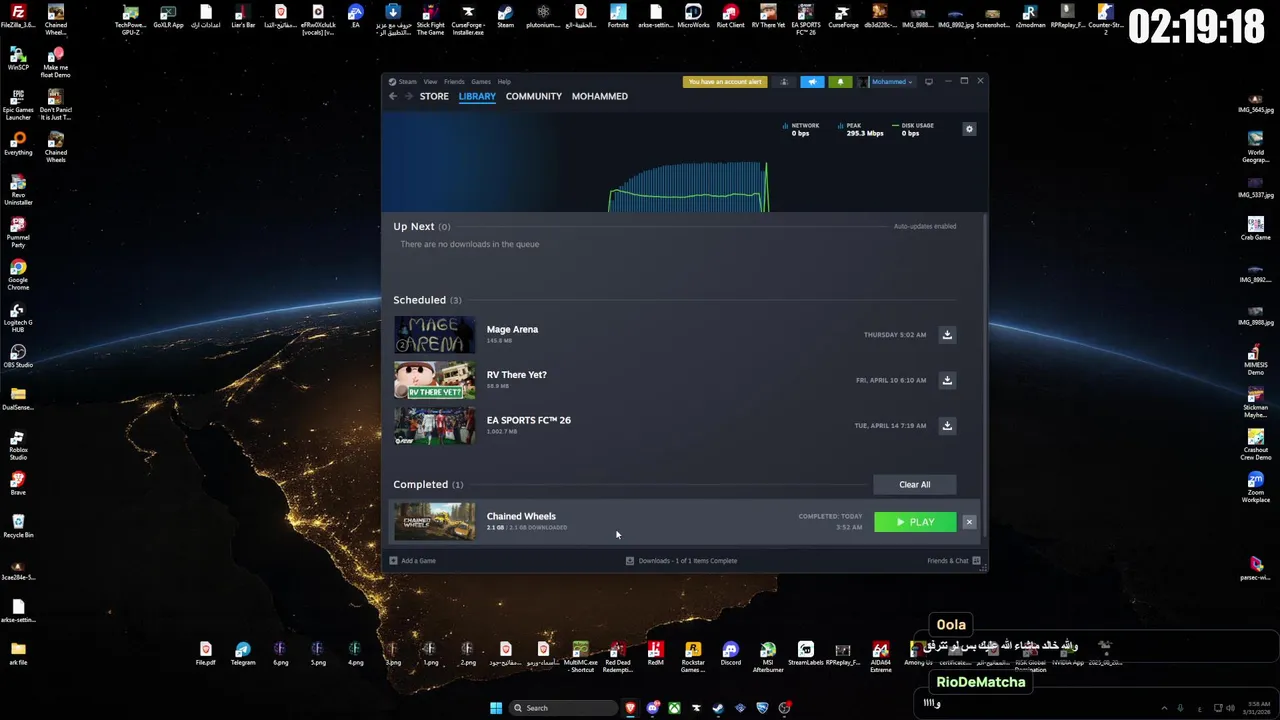Start Mage Arena download now
Image resolution: width=1280 pixels, height=720 pixels.
[947, 335]
